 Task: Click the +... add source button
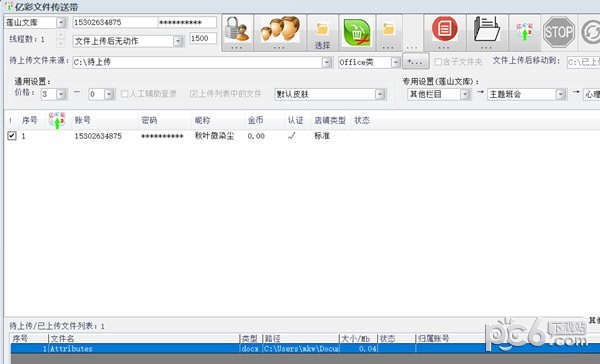tap(415, 62)
